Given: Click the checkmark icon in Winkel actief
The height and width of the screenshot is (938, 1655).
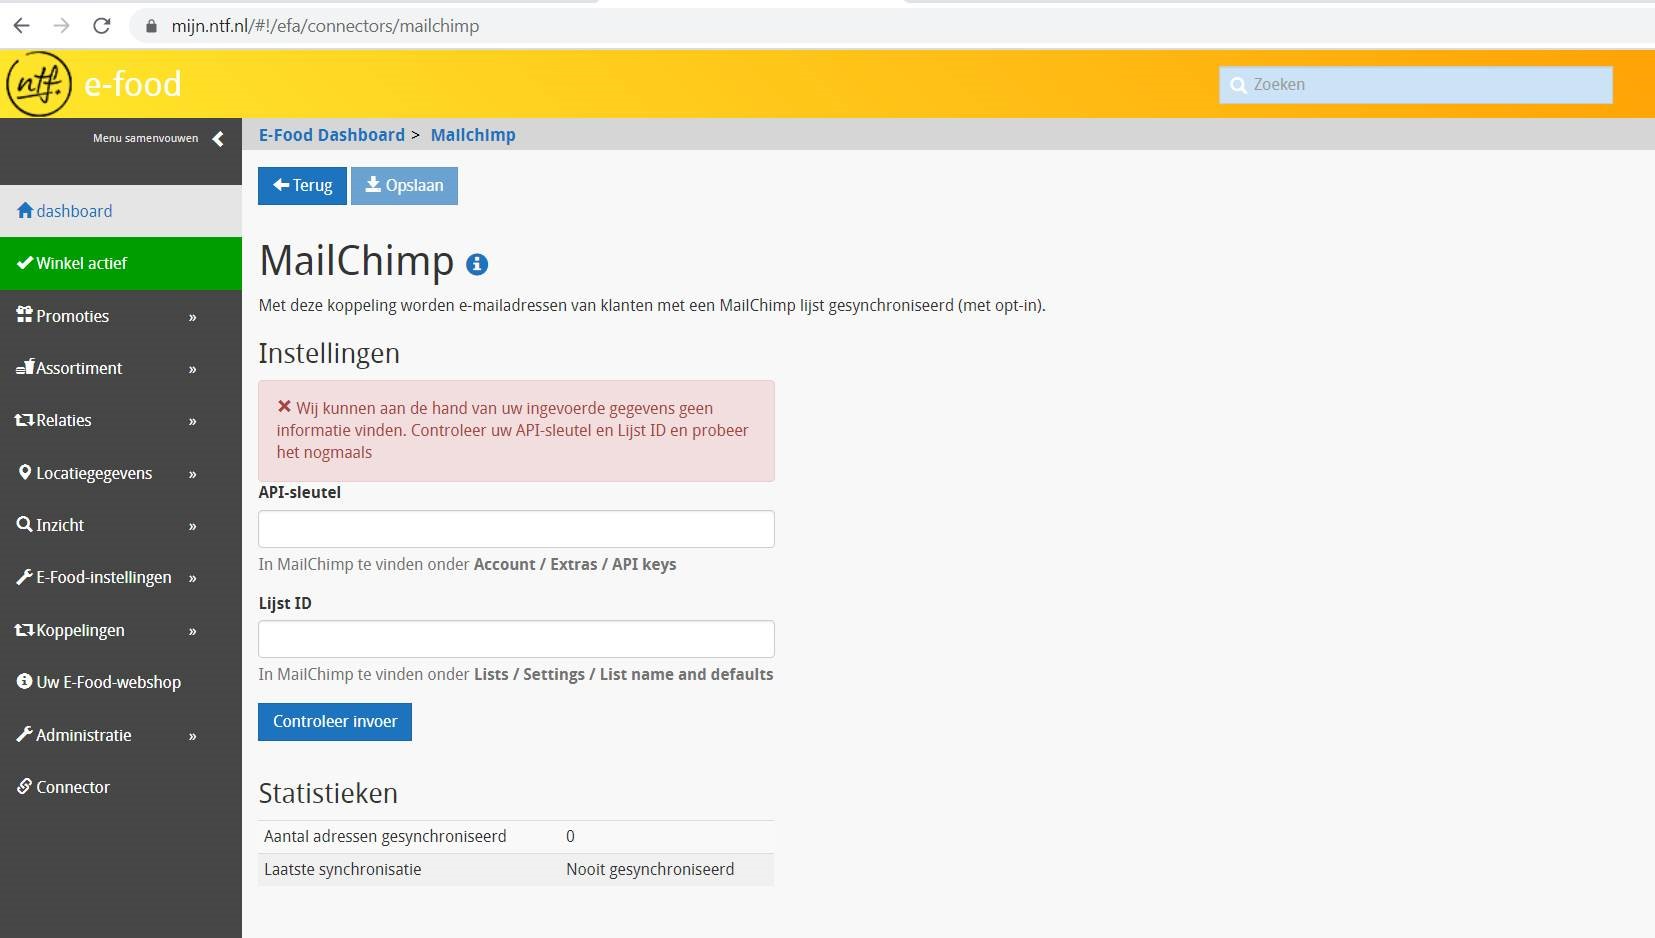Looking at the screenshot, I should [25, 263].
